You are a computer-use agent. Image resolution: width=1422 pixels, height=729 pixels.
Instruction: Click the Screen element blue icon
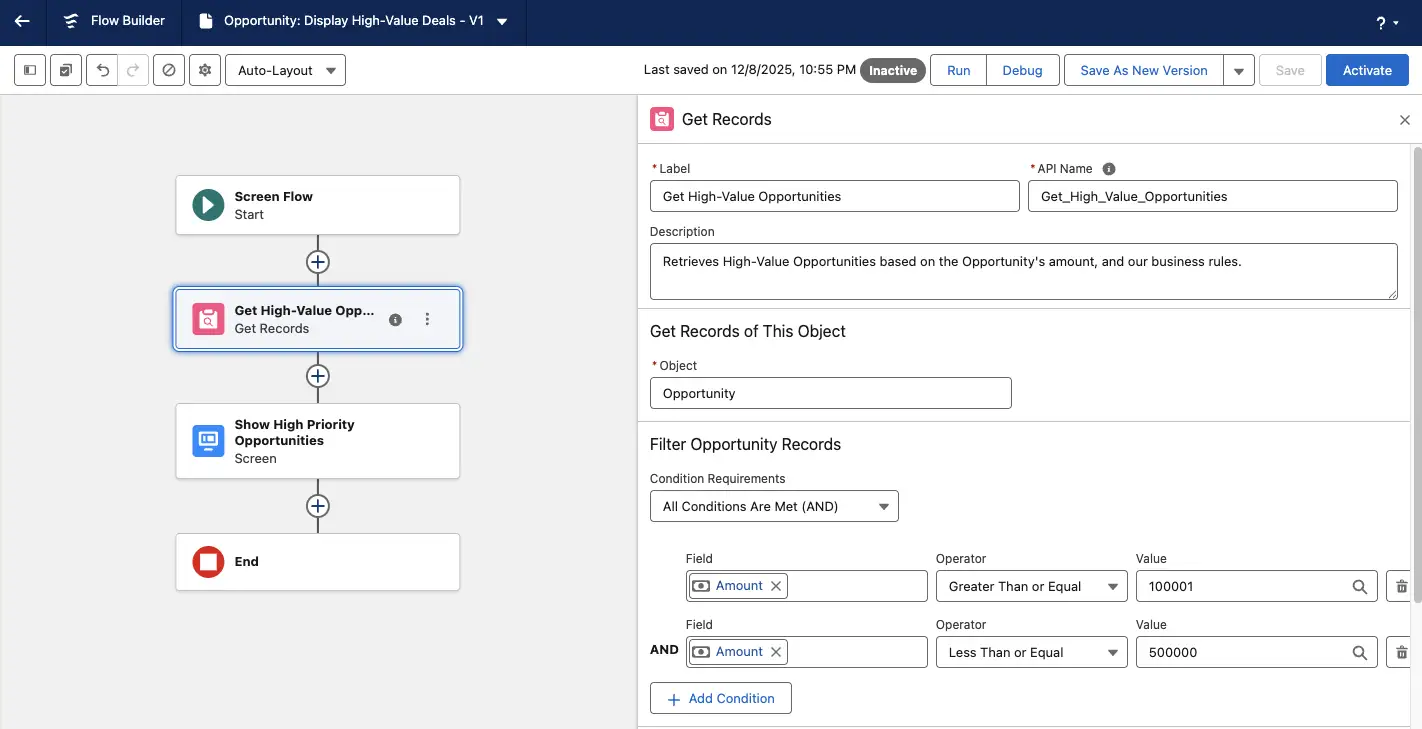pos(208,440)
